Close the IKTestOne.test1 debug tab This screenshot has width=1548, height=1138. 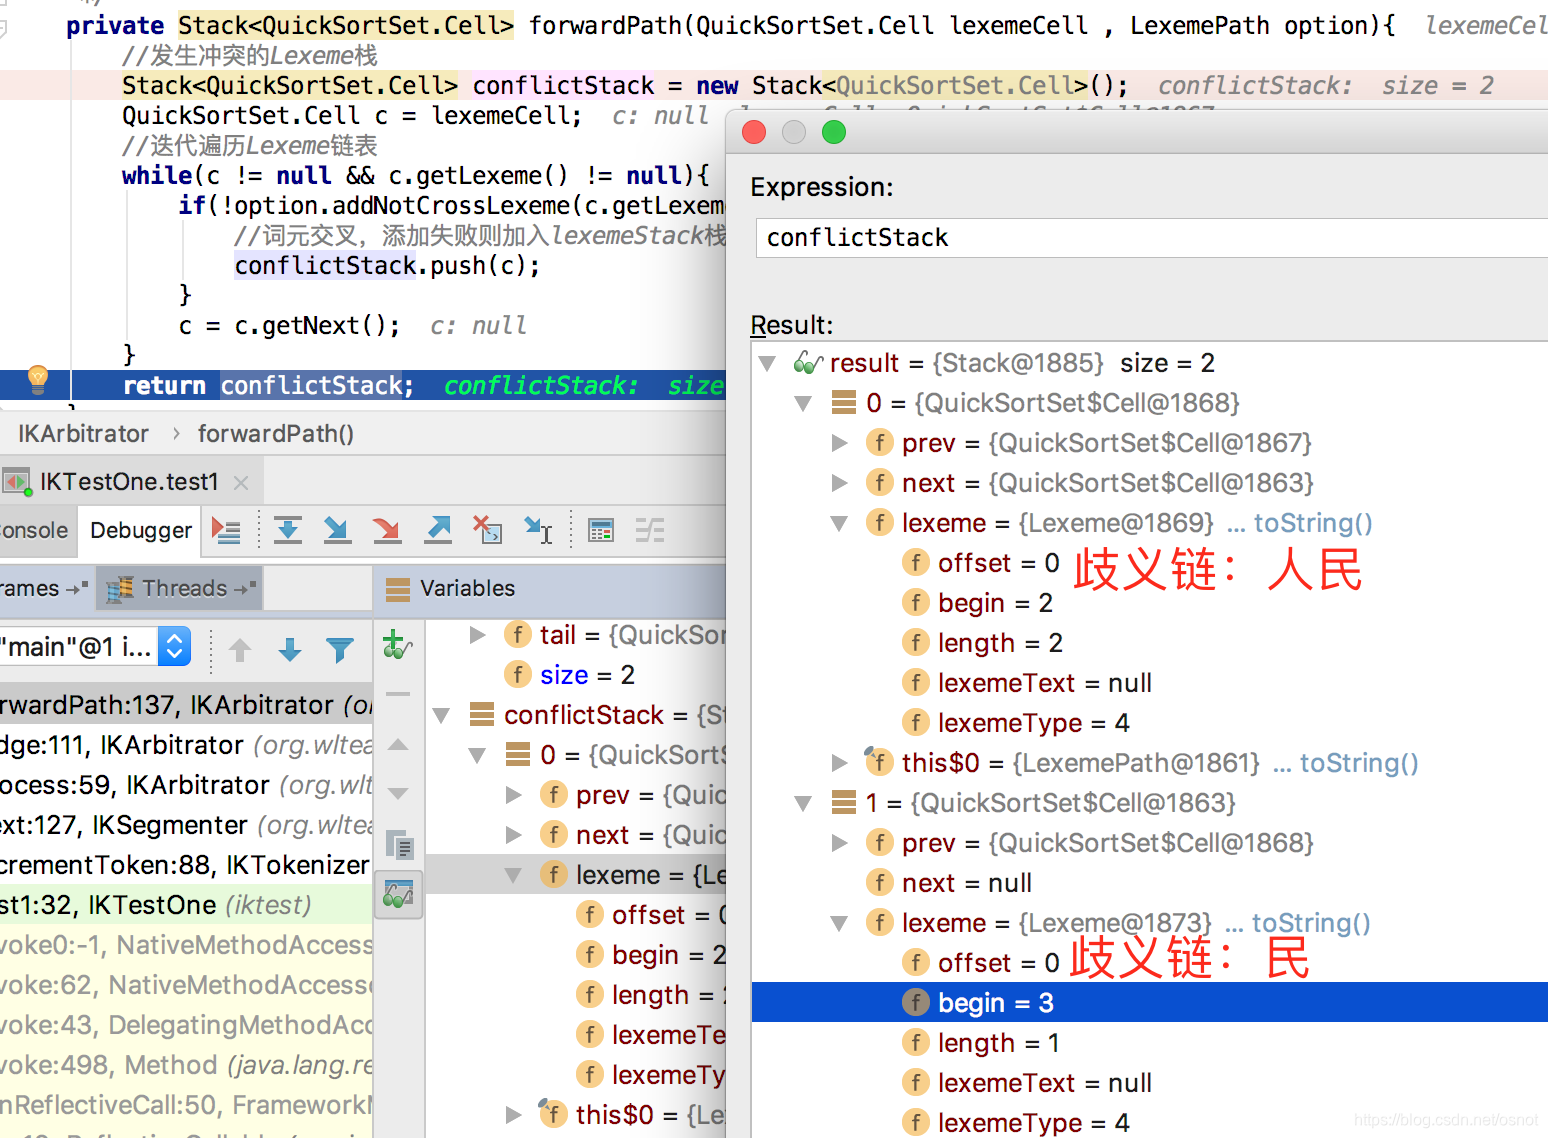pyautogui.click(x=241, y=483)
